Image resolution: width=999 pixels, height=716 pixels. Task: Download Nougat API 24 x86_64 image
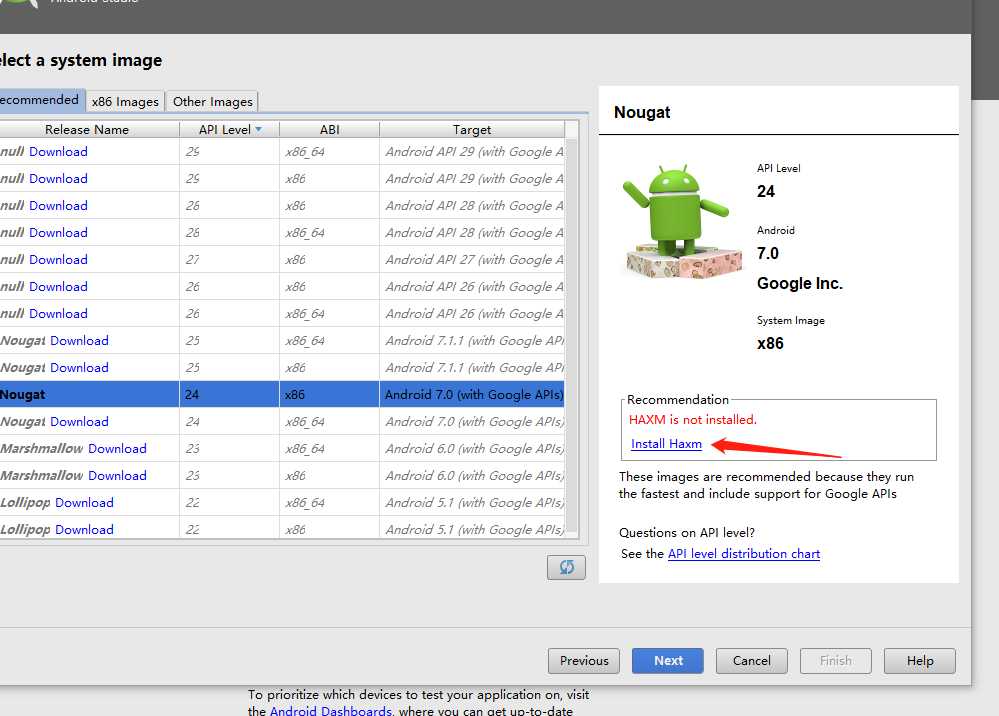80,422
